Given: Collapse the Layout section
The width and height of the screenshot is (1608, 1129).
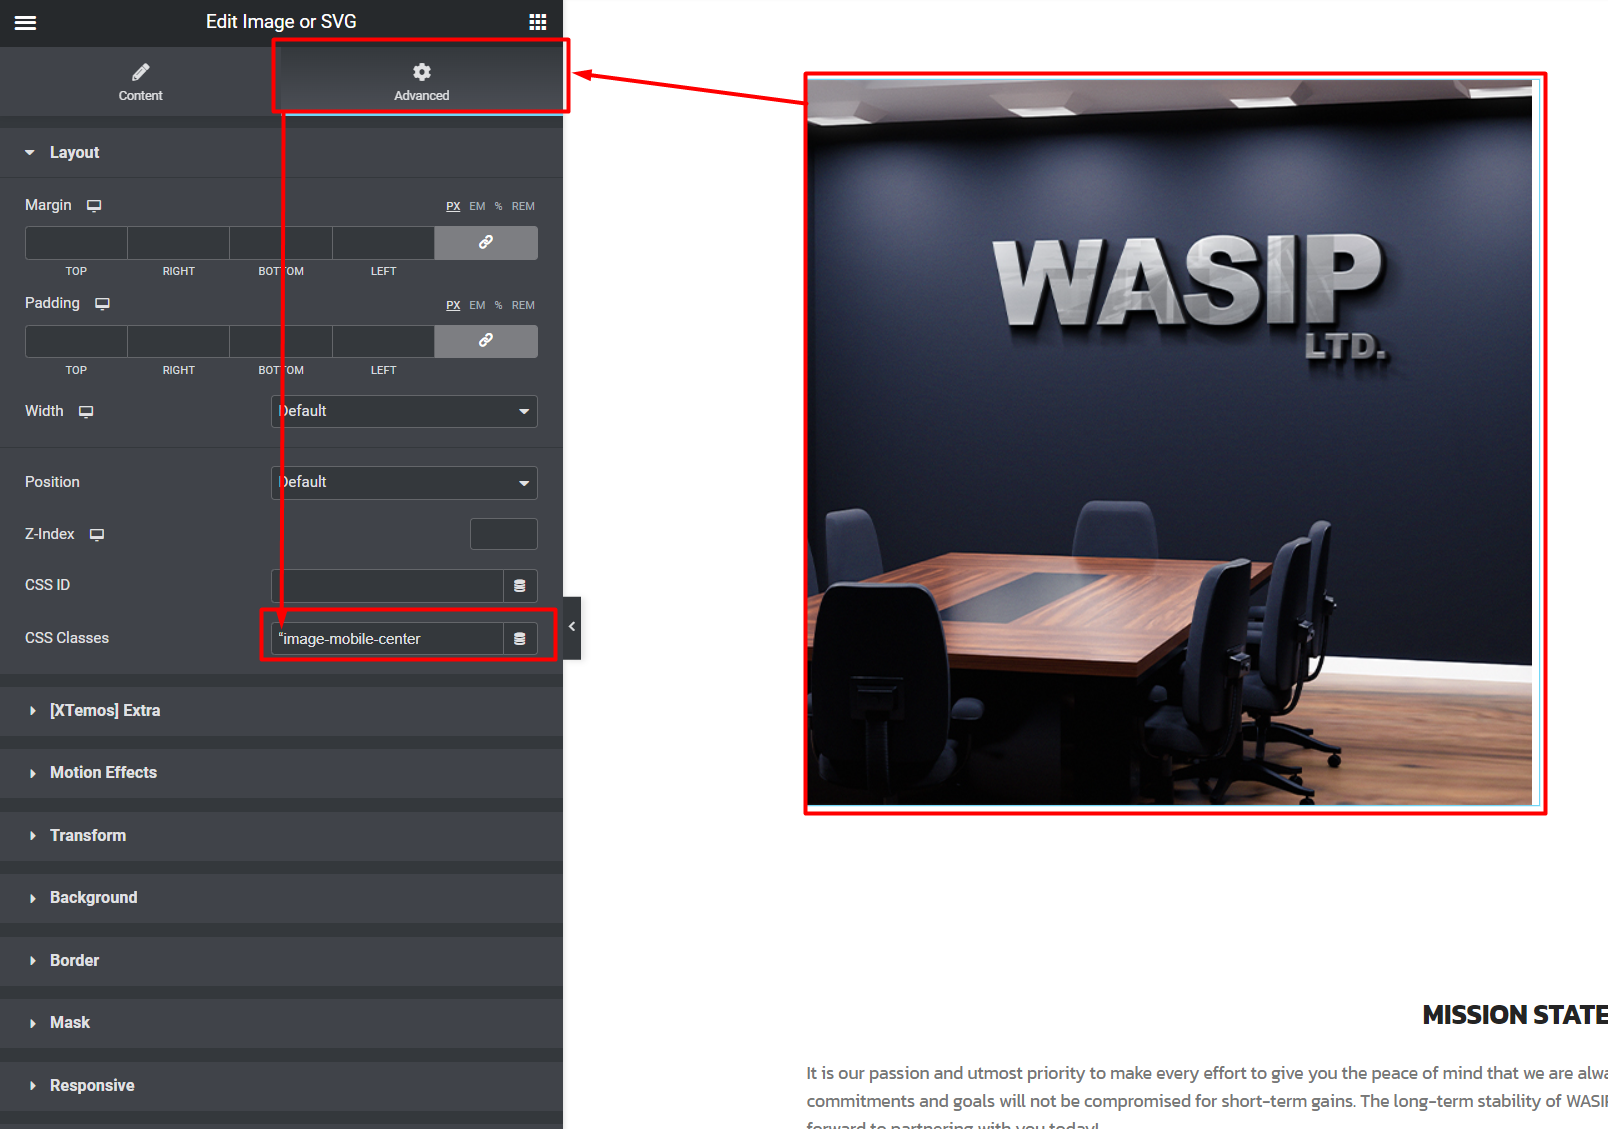Looking at the screenshot, I should pos(281,152).
